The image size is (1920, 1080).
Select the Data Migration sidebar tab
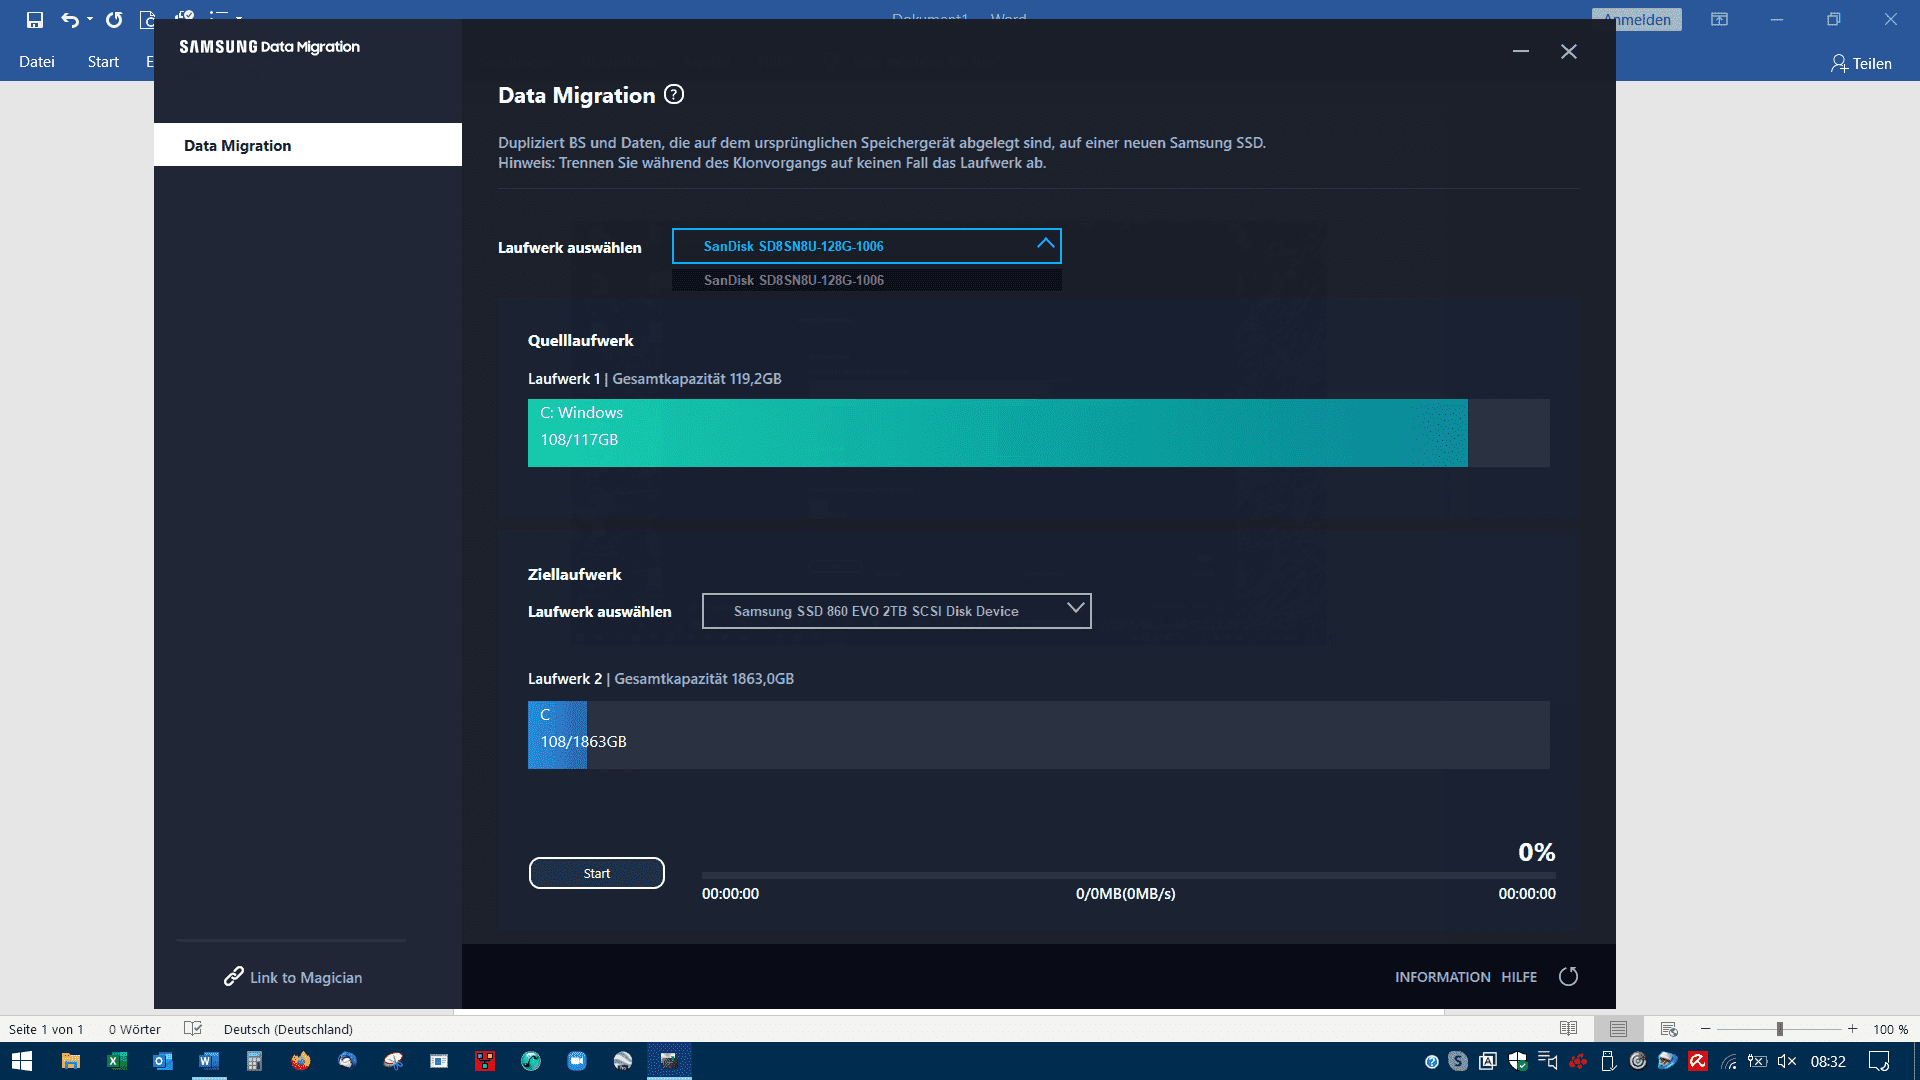click(x=308, y=145)
